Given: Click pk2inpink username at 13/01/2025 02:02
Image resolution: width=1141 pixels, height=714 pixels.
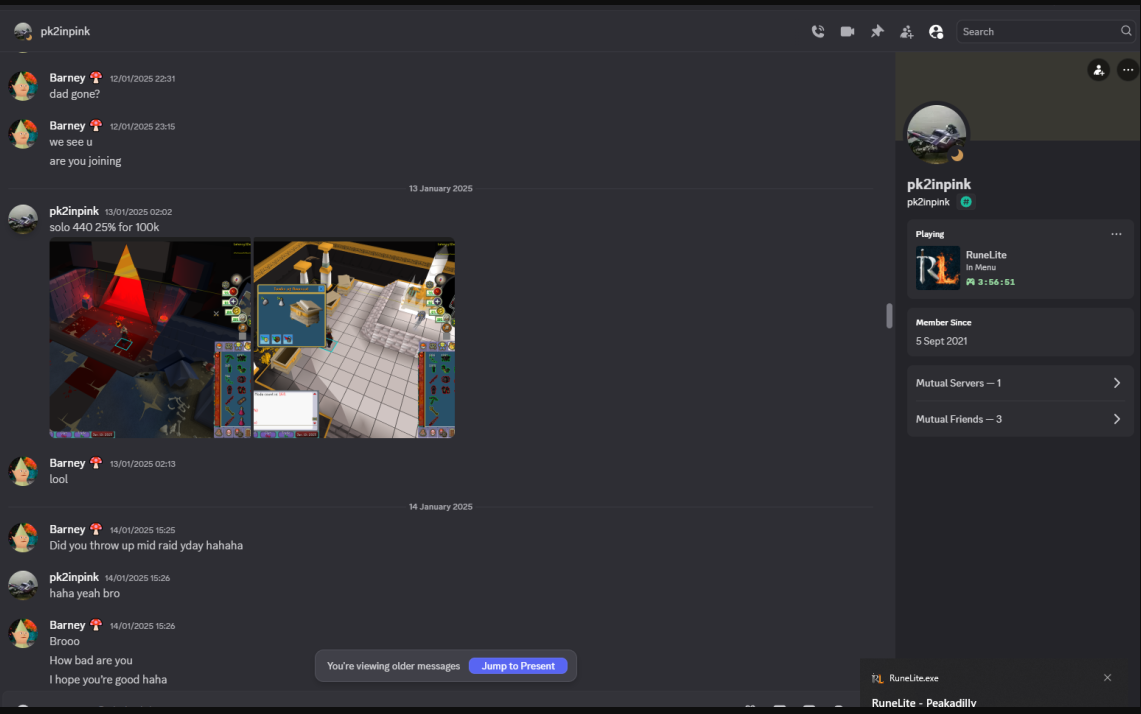Looking at the screenshot, I should pyautogui.click(x=74, y=211).
